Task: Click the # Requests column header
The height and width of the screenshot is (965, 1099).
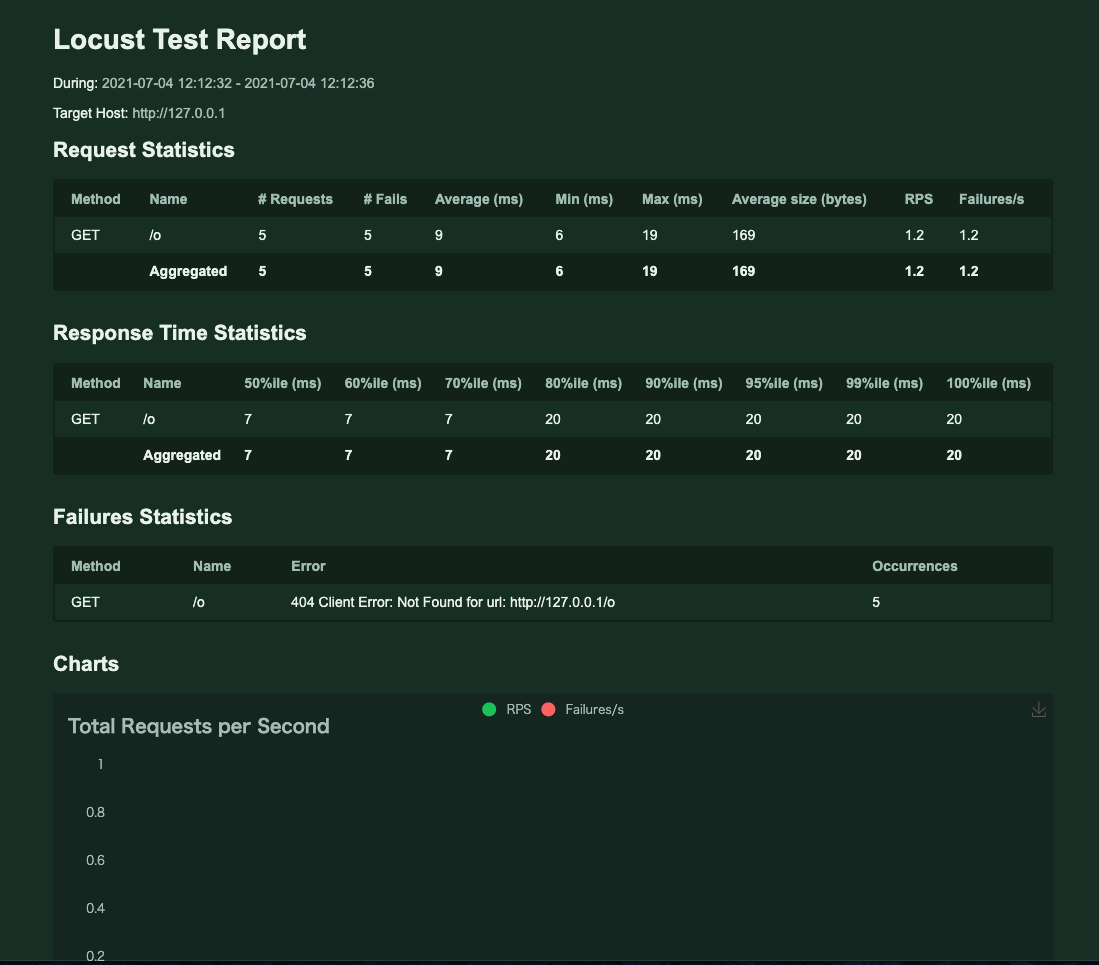Action: pyautogui.click(x=295, y=199)
